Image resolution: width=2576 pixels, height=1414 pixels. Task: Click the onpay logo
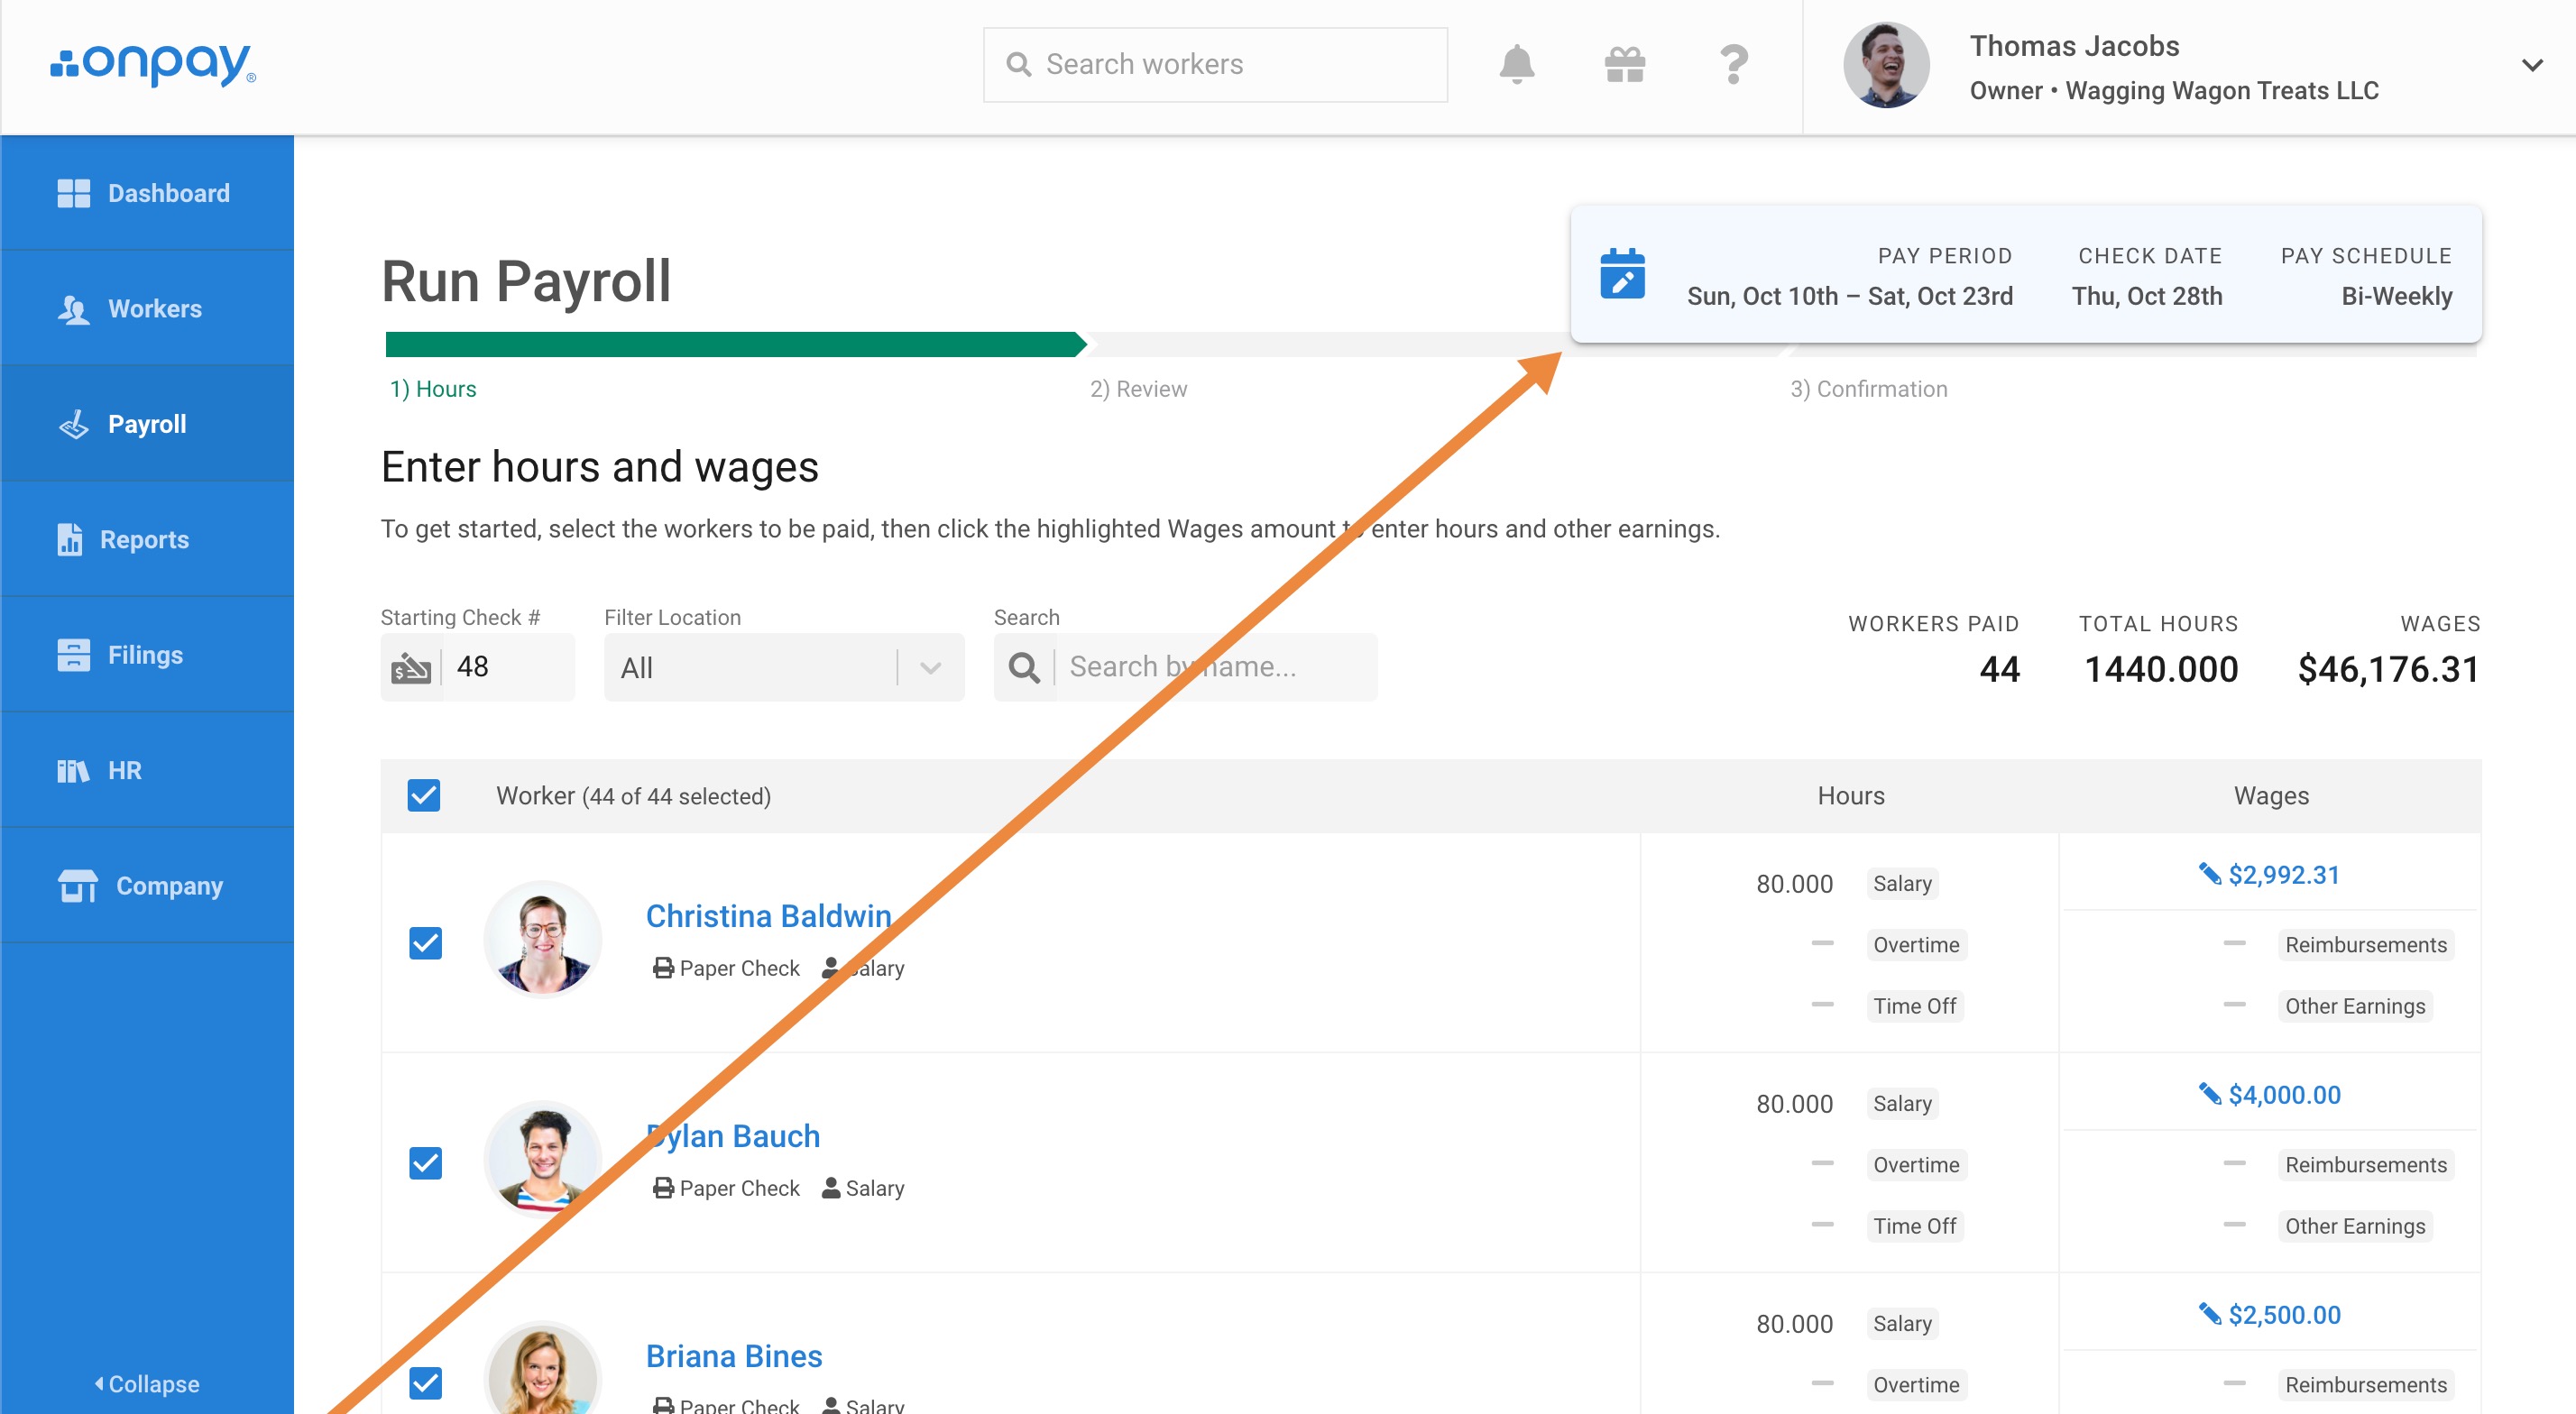(x=153, y=64)
